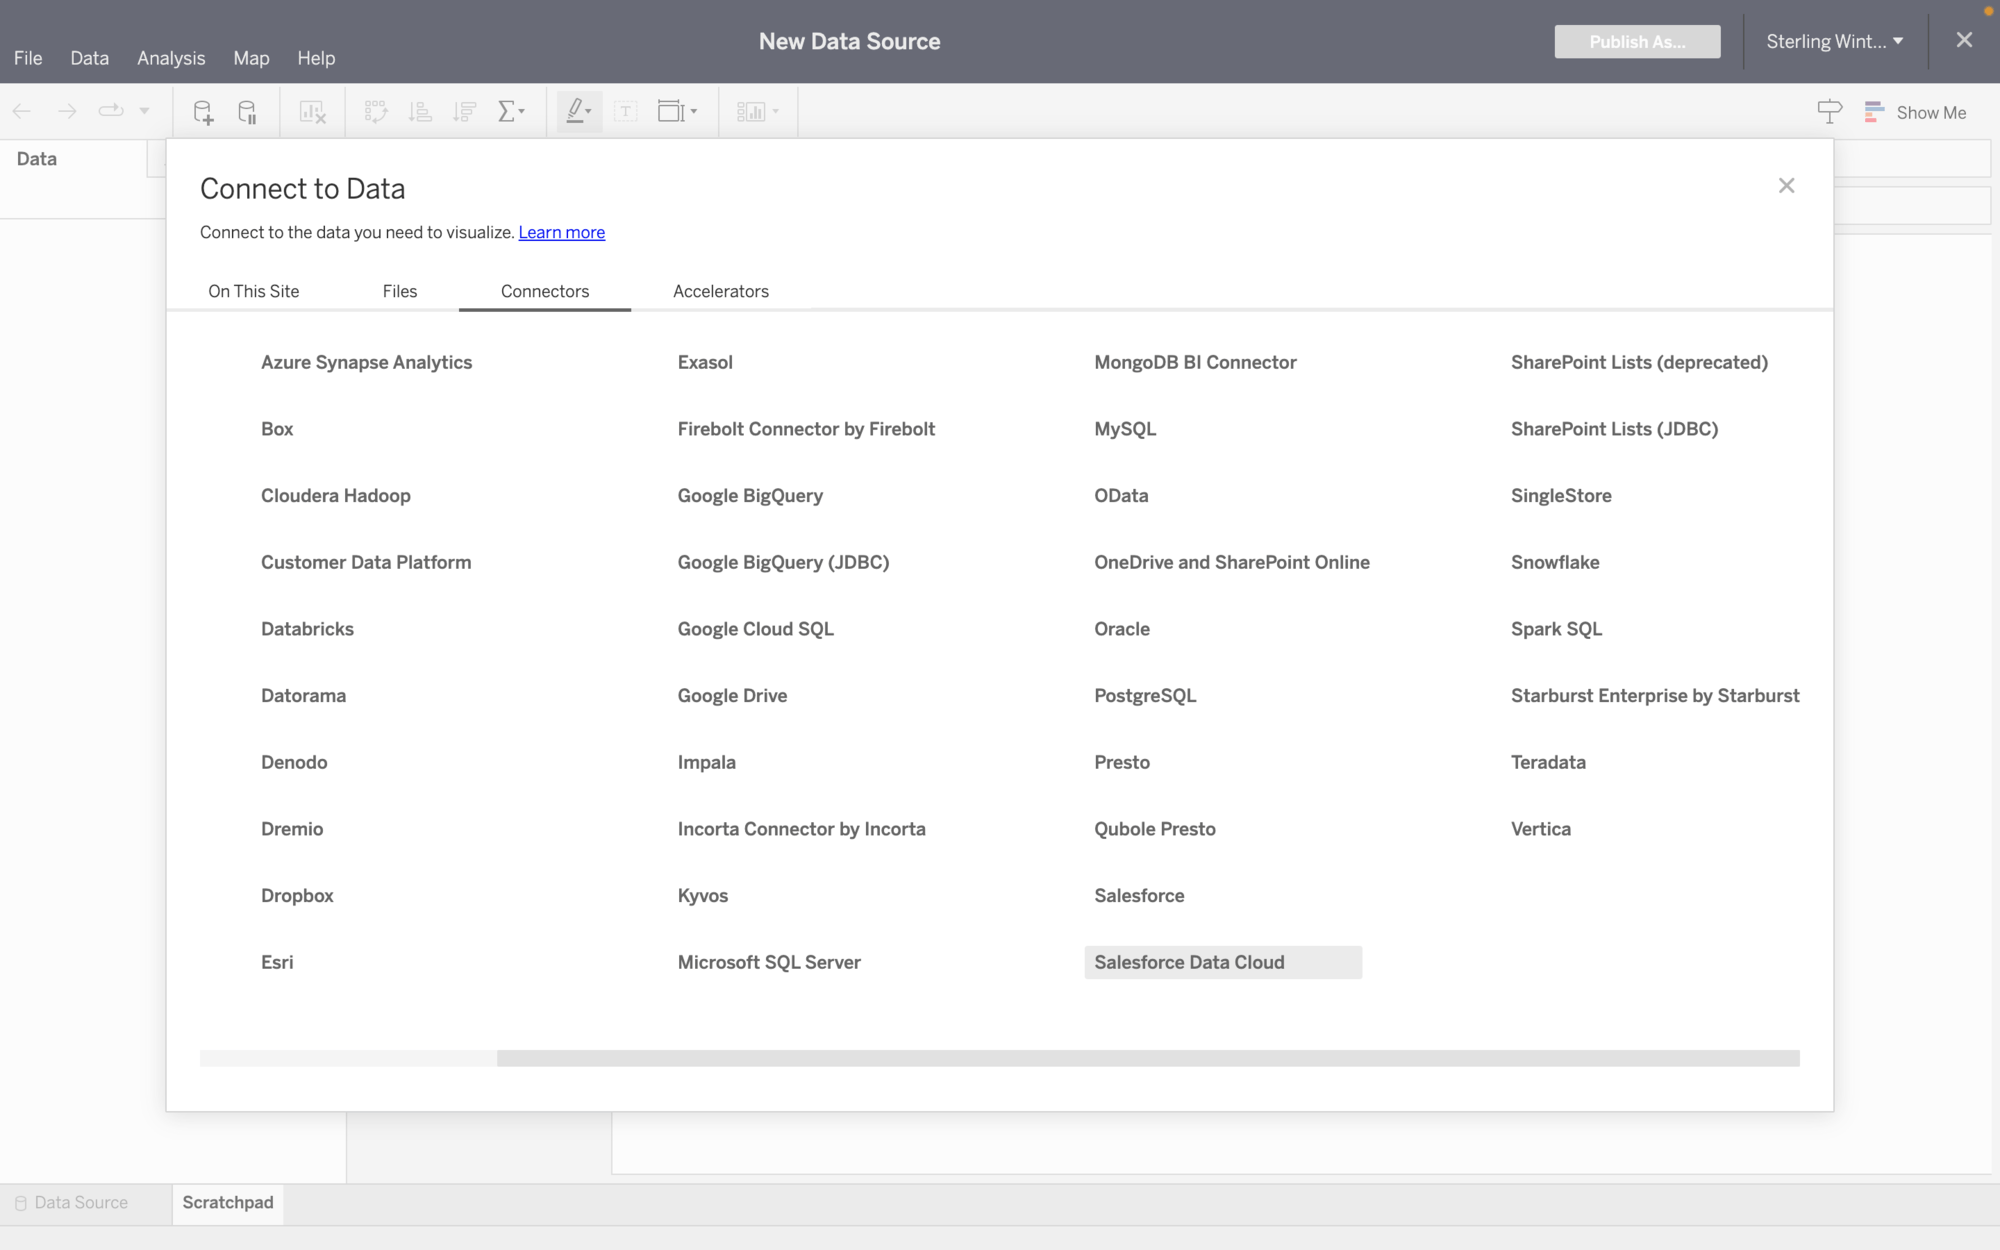Click the Redo arrow icon
This screenshot has height=1250, width=2000.
click(x=67, y=111)
